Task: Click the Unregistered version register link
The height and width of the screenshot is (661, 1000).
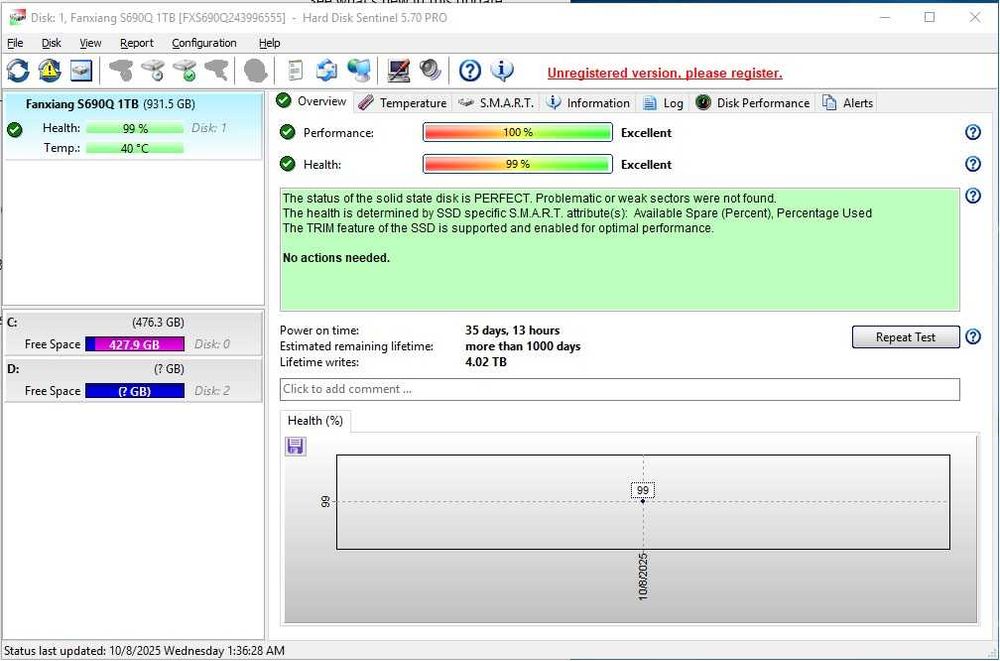Action: (x=665, y=73)
